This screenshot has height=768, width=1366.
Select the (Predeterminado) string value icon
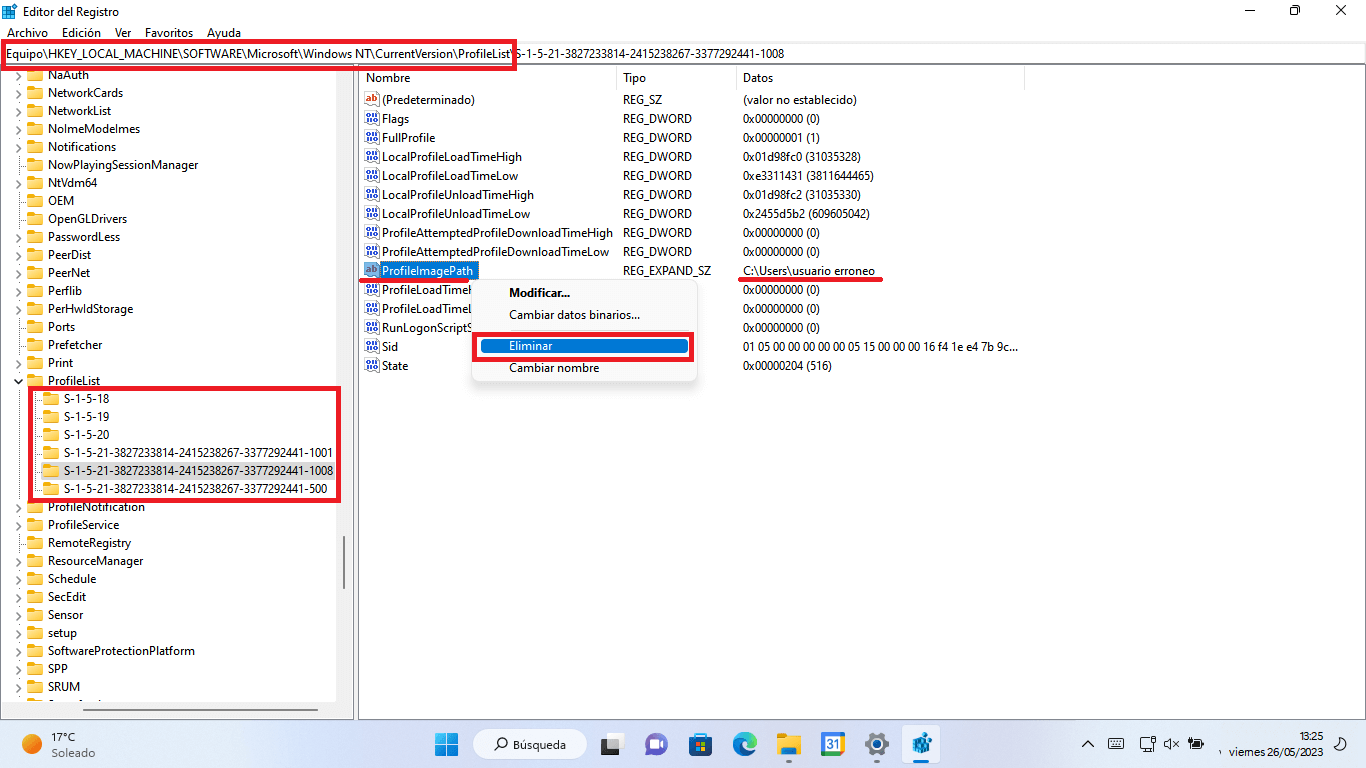click(372, 100)
